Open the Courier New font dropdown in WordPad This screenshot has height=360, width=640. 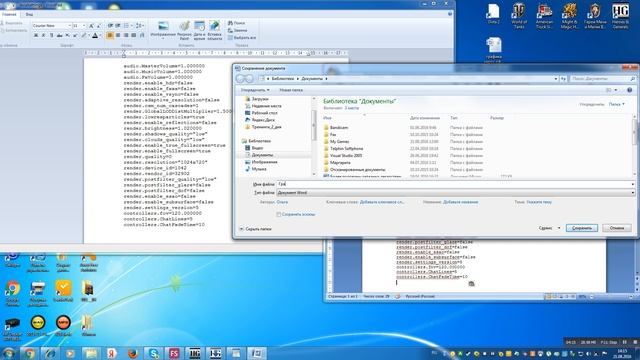tap(69, 25)
